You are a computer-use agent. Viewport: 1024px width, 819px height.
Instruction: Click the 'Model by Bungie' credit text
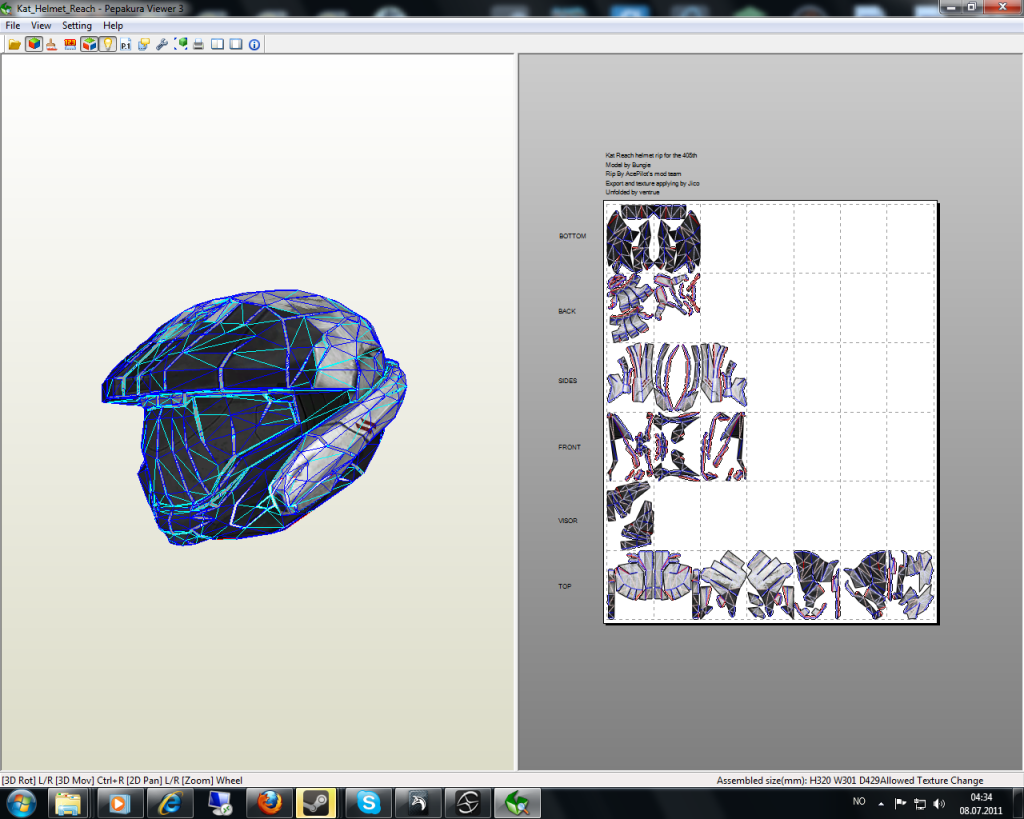[628, 165]
